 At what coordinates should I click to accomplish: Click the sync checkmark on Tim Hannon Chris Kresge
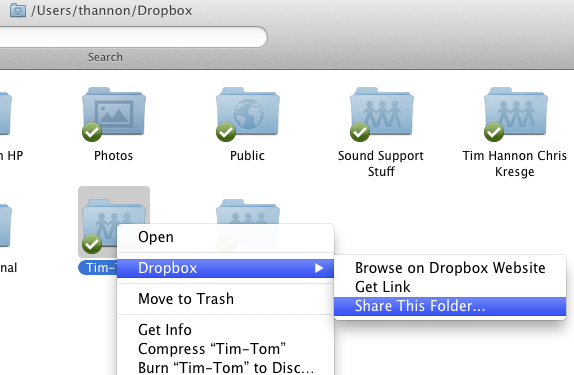pyautogui.click(x=494, y=132)
